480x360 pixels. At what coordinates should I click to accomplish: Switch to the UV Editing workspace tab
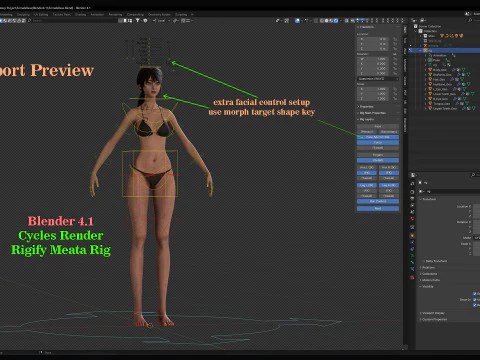(x=41, y=14)
